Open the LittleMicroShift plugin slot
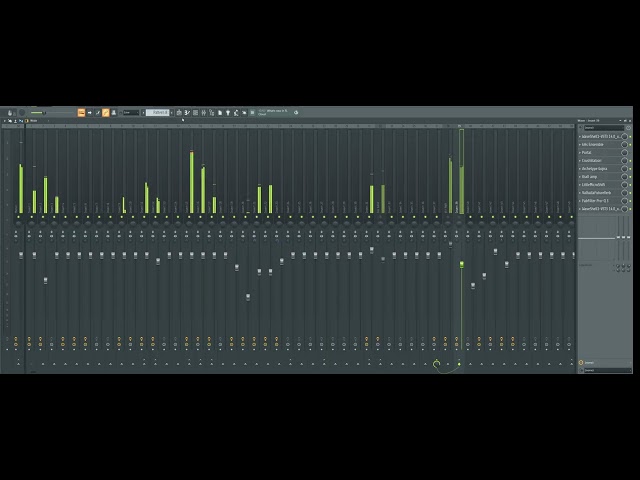 (599, 185)
